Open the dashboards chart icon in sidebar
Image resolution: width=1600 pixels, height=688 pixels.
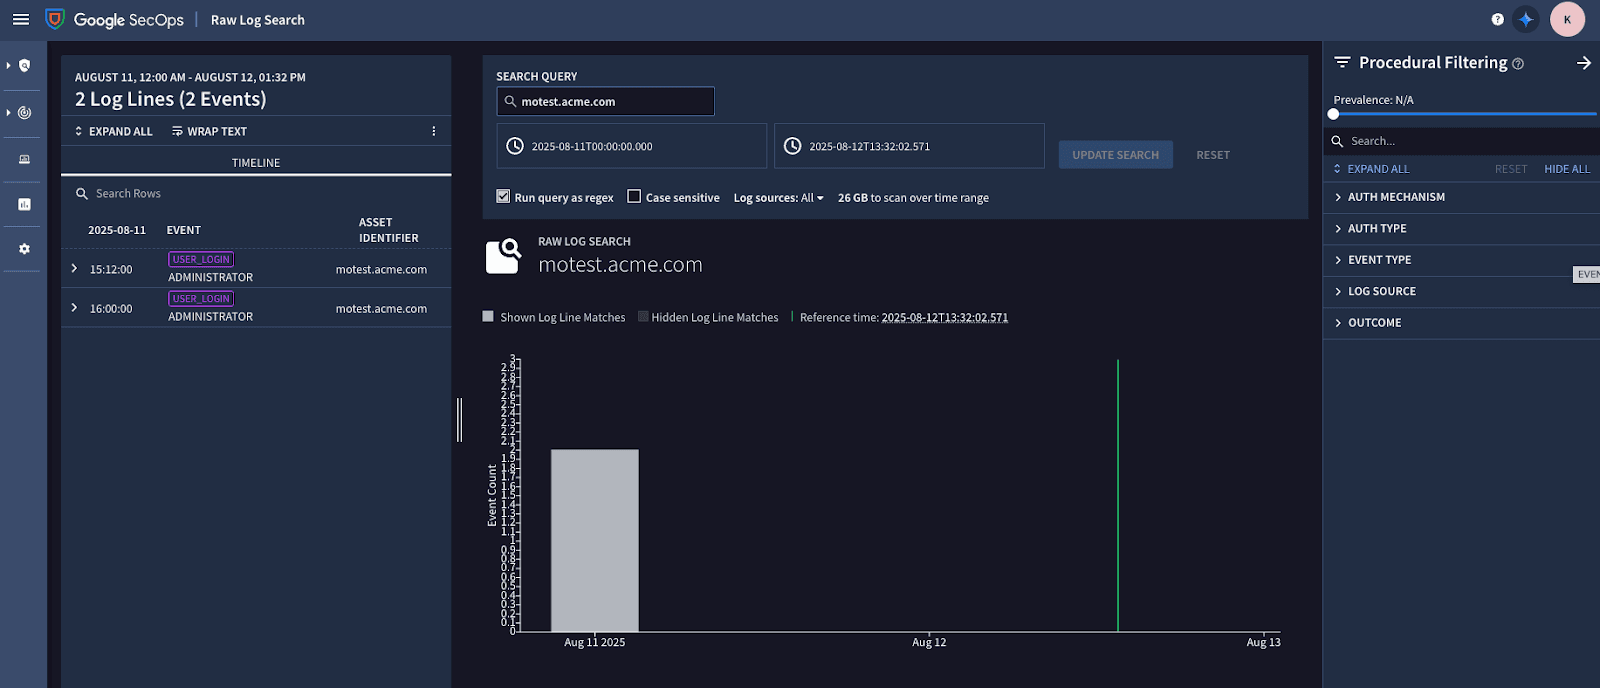pyautogui.click(x=24, y=204)
